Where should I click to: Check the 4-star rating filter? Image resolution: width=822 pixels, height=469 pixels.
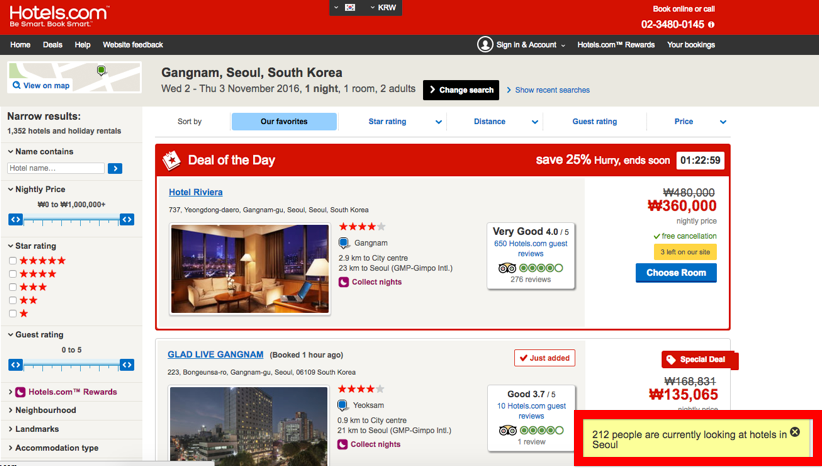13,274
